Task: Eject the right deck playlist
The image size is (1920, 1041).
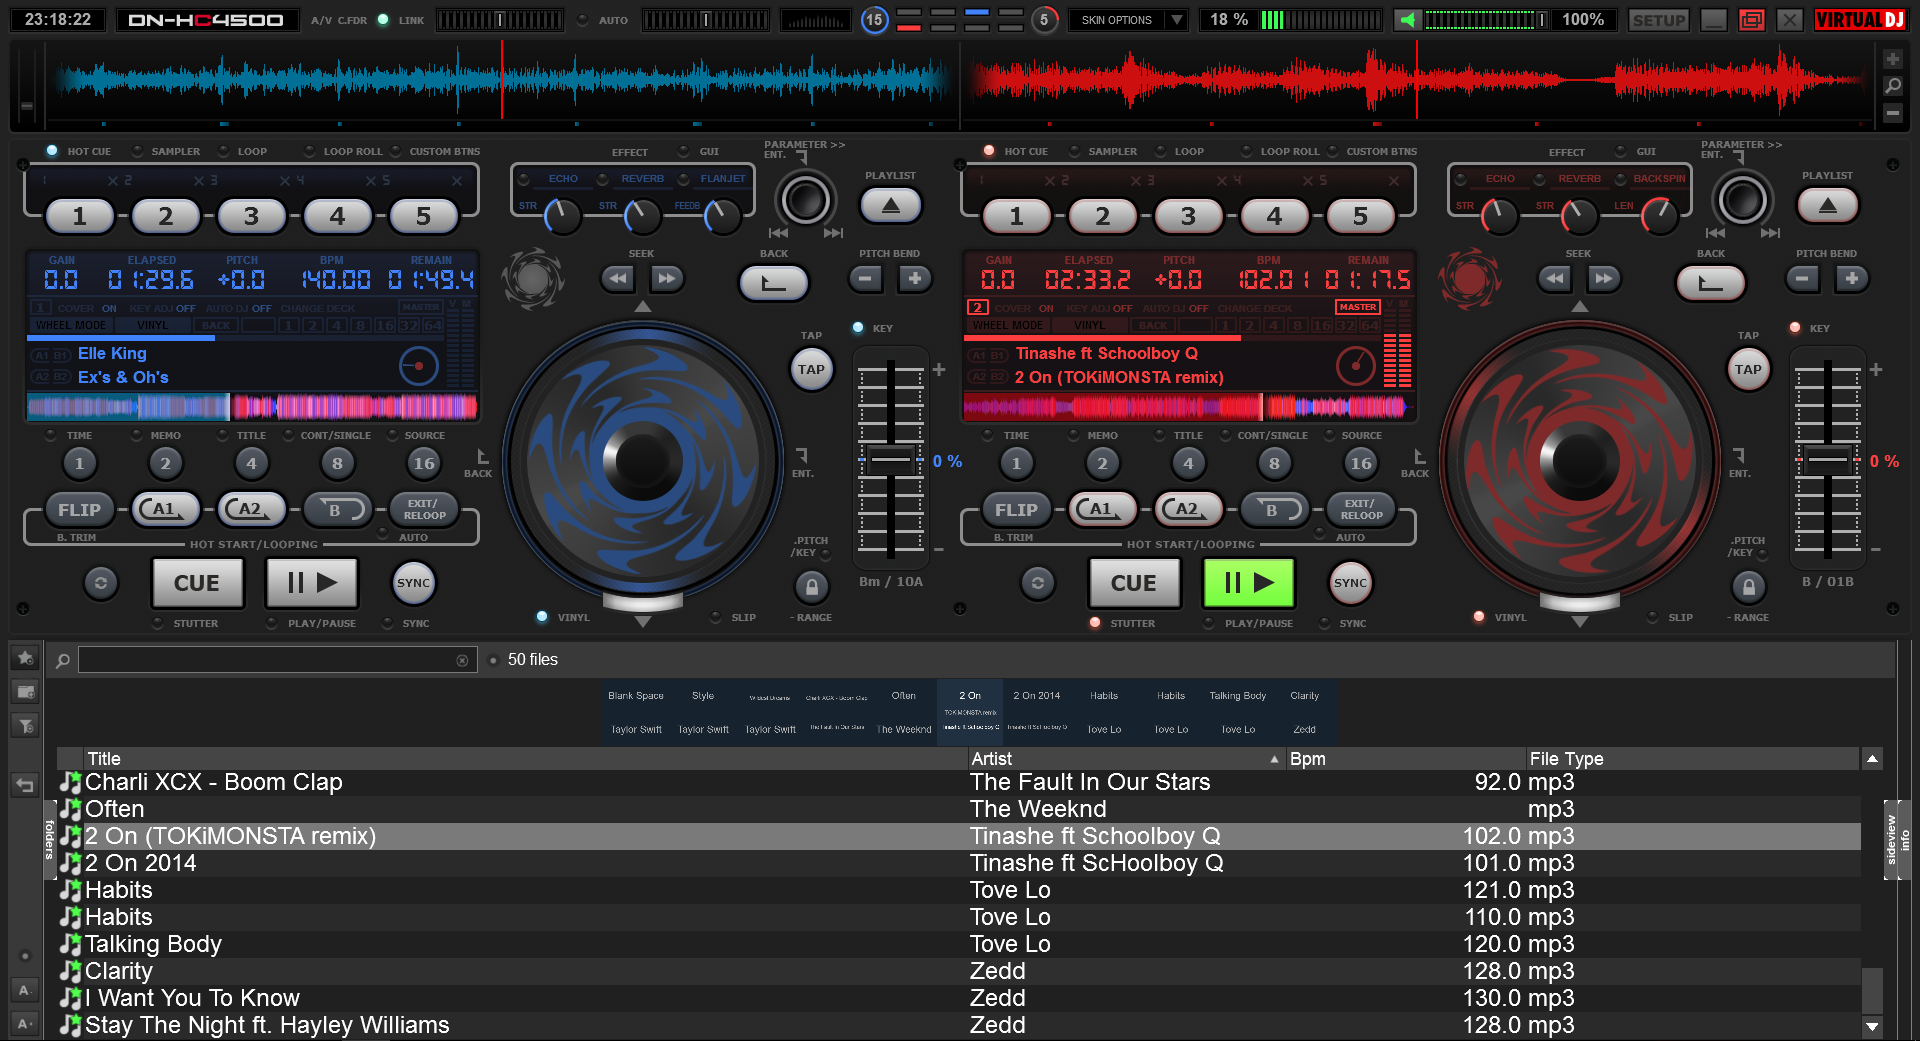Action: click(x=1827, y=206)
